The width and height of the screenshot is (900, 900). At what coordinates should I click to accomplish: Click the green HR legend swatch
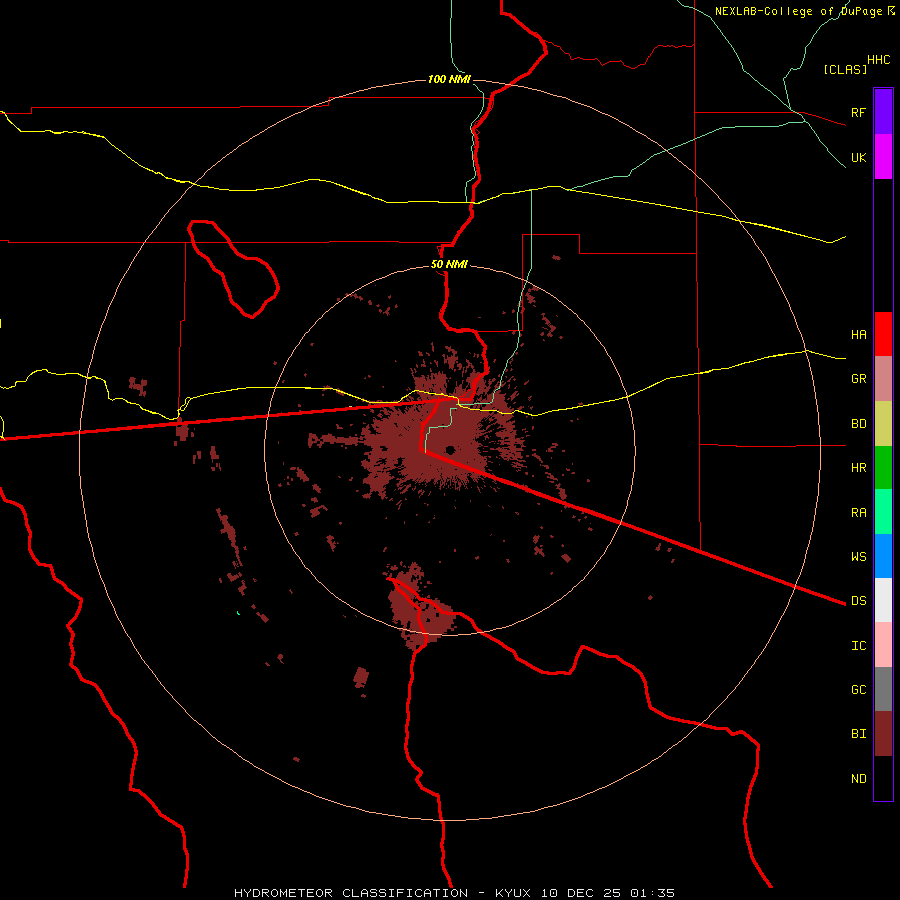883,468
